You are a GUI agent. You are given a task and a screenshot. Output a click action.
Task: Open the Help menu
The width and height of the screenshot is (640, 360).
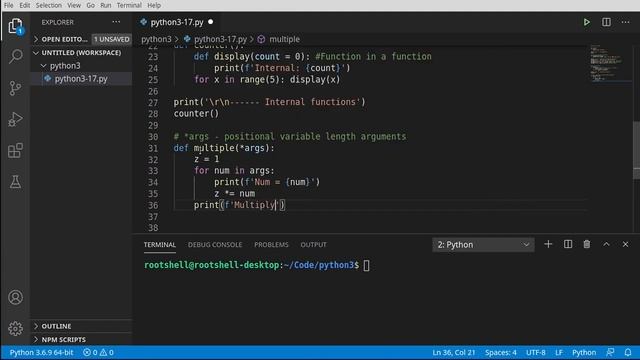click(x=154, y=5)
